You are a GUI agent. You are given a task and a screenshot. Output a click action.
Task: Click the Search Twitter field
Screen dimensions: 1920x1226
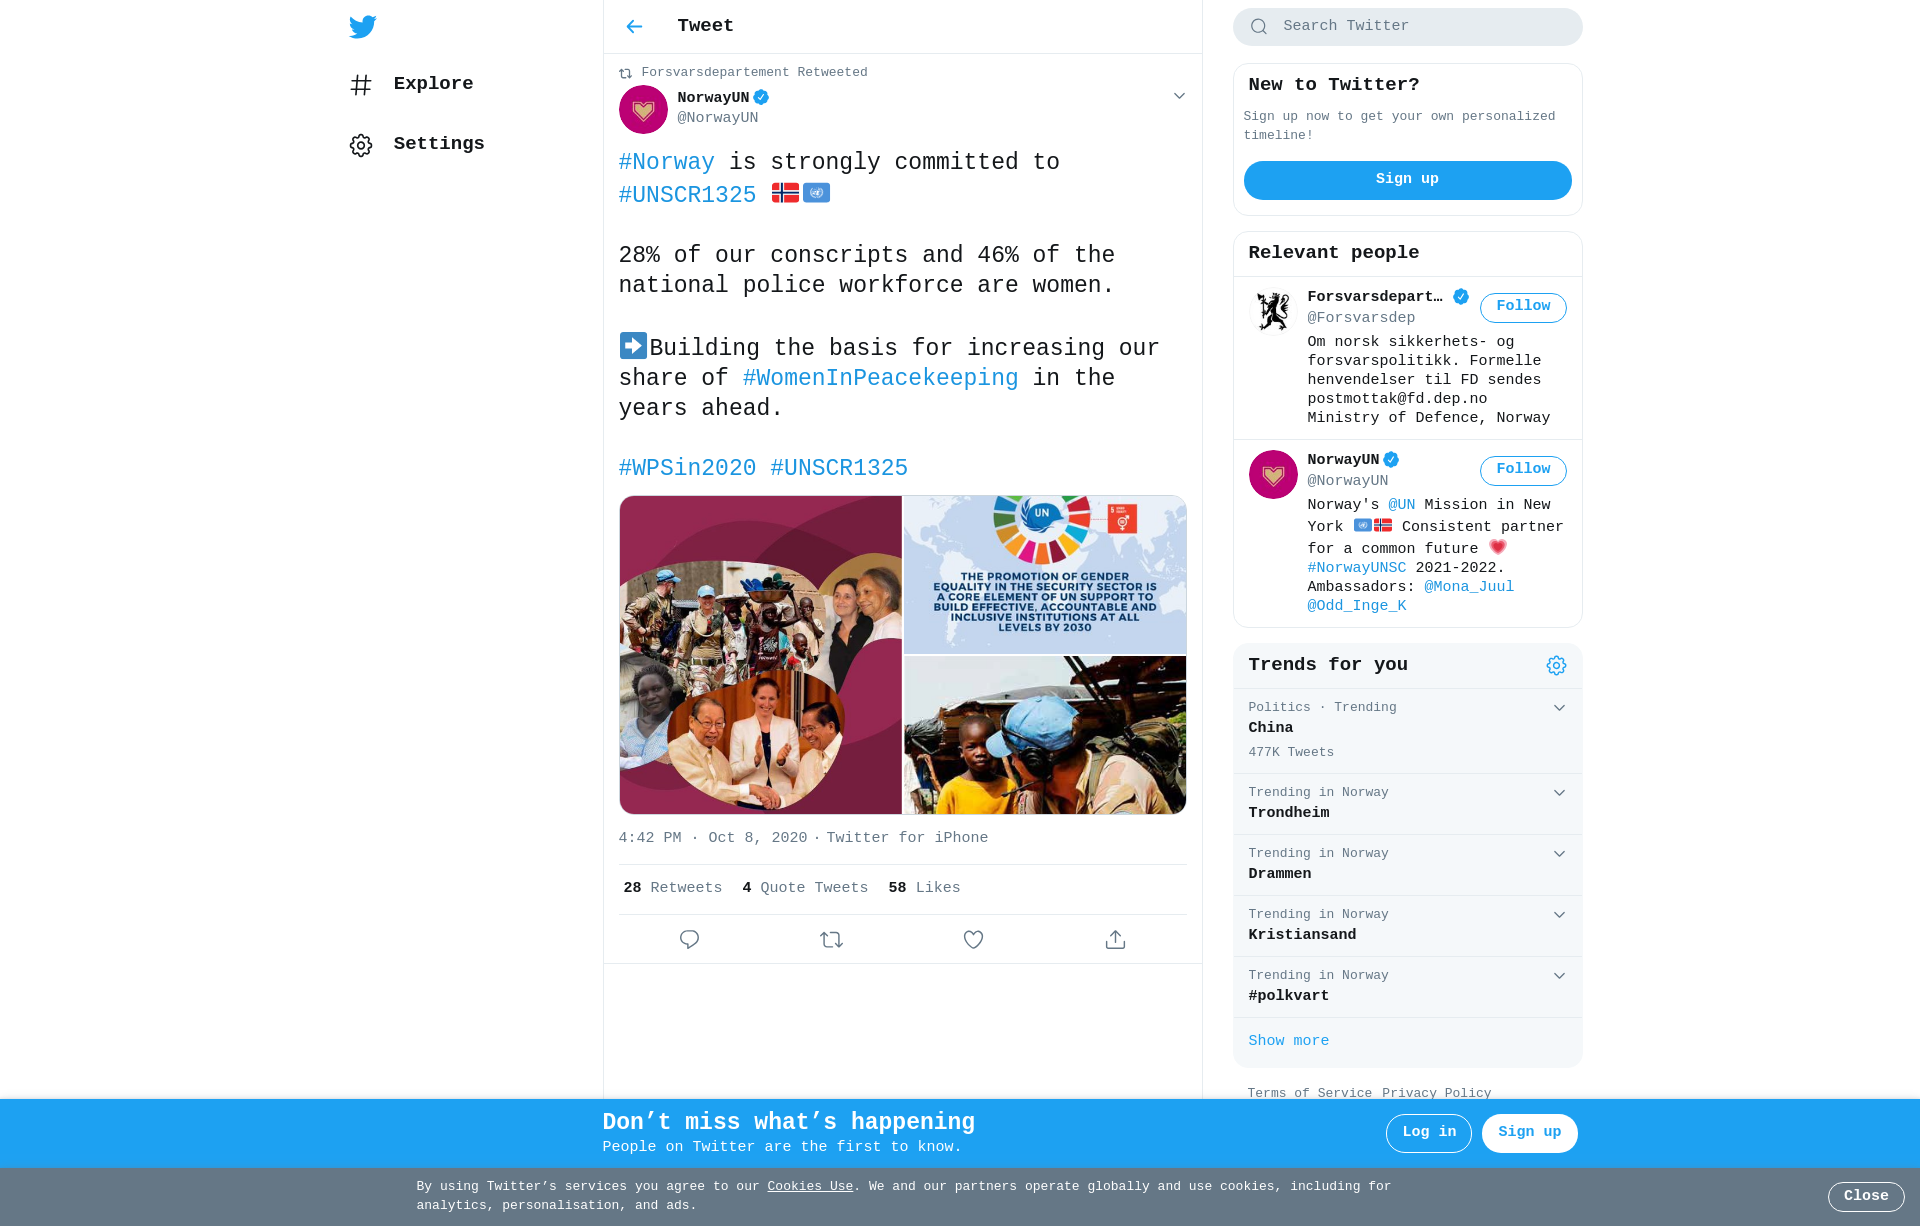1407,27
